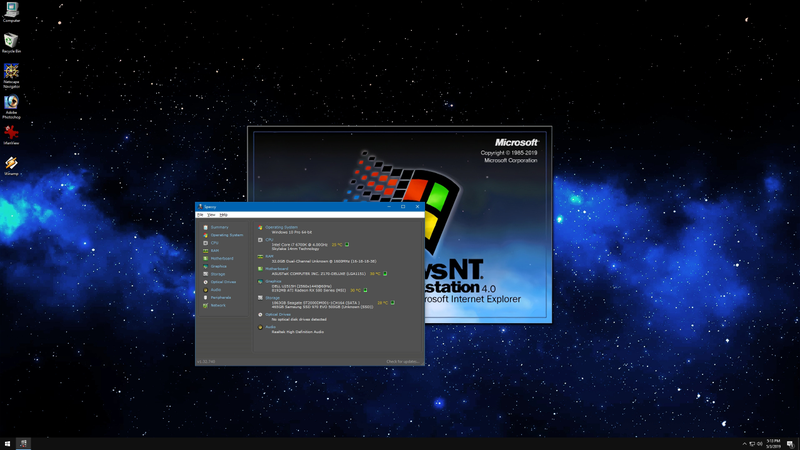Screen dimensions: 800x450
Task: Click the Speccy taskbar button
Action: (x=23, y=444)
